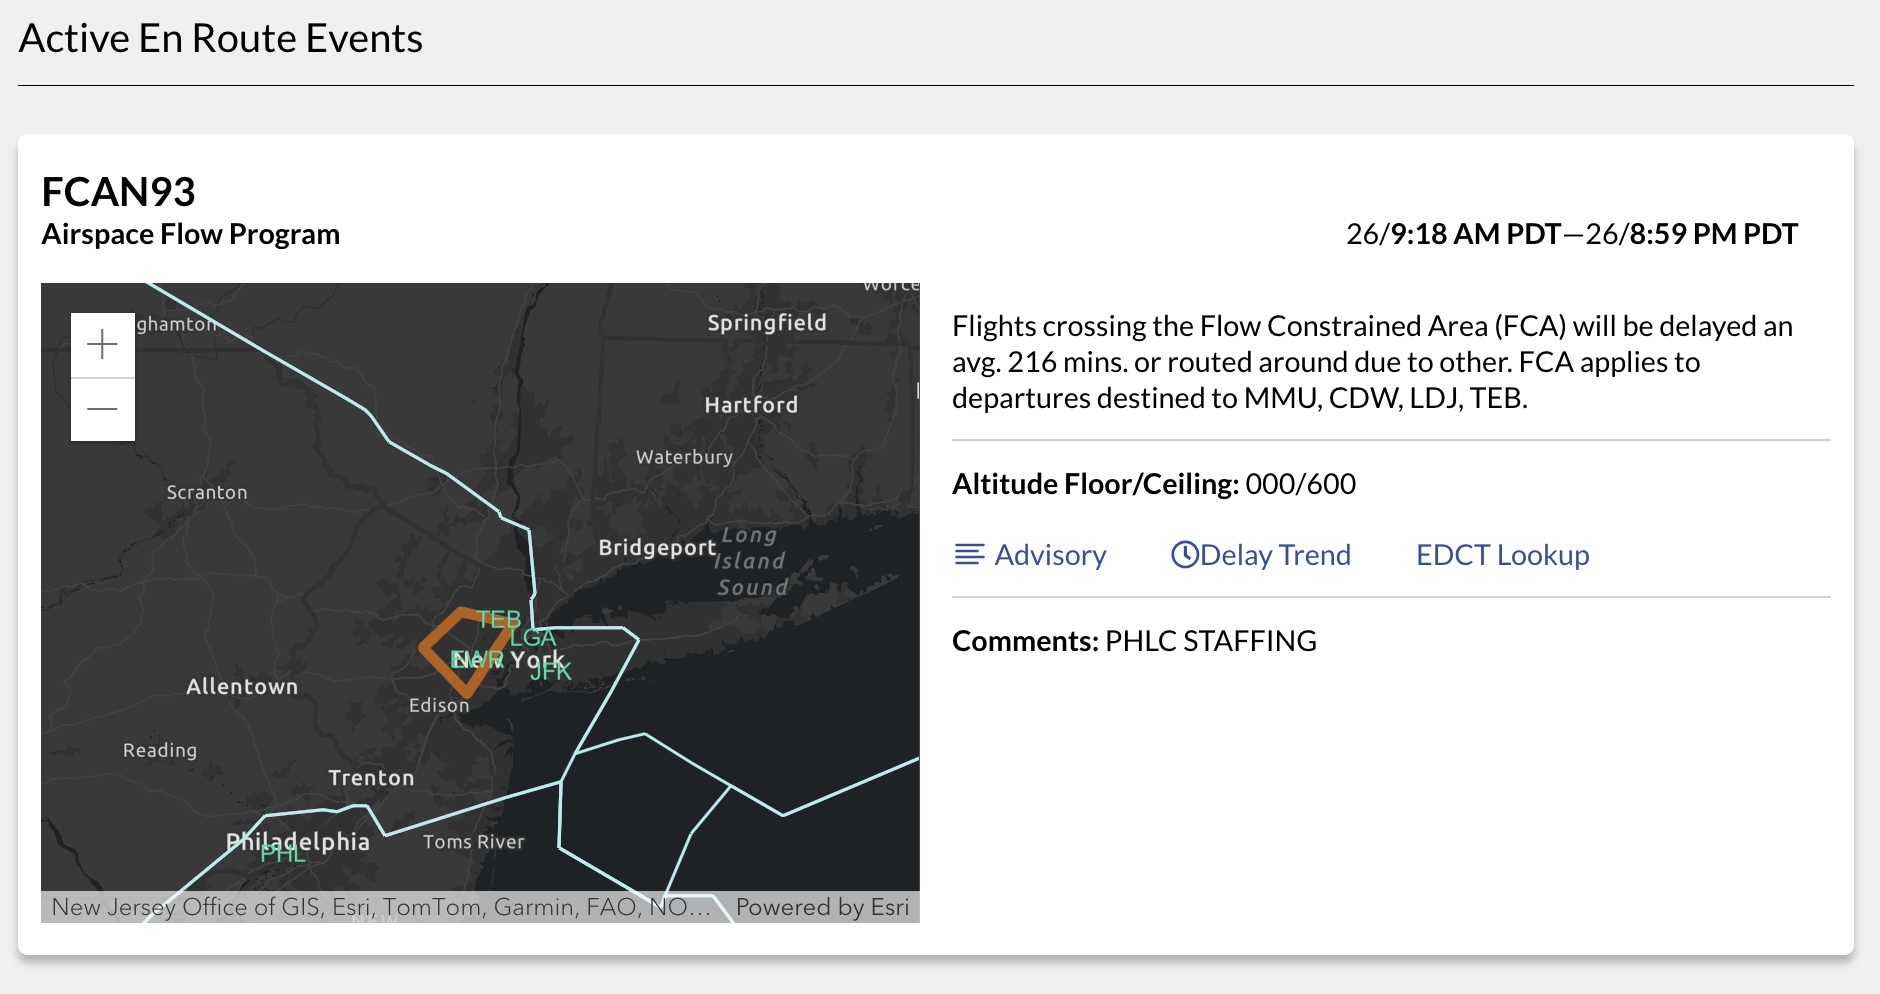This screenshot has height=994, width=1880.
Task: Zoom out on the map
Action: [102, 409]
